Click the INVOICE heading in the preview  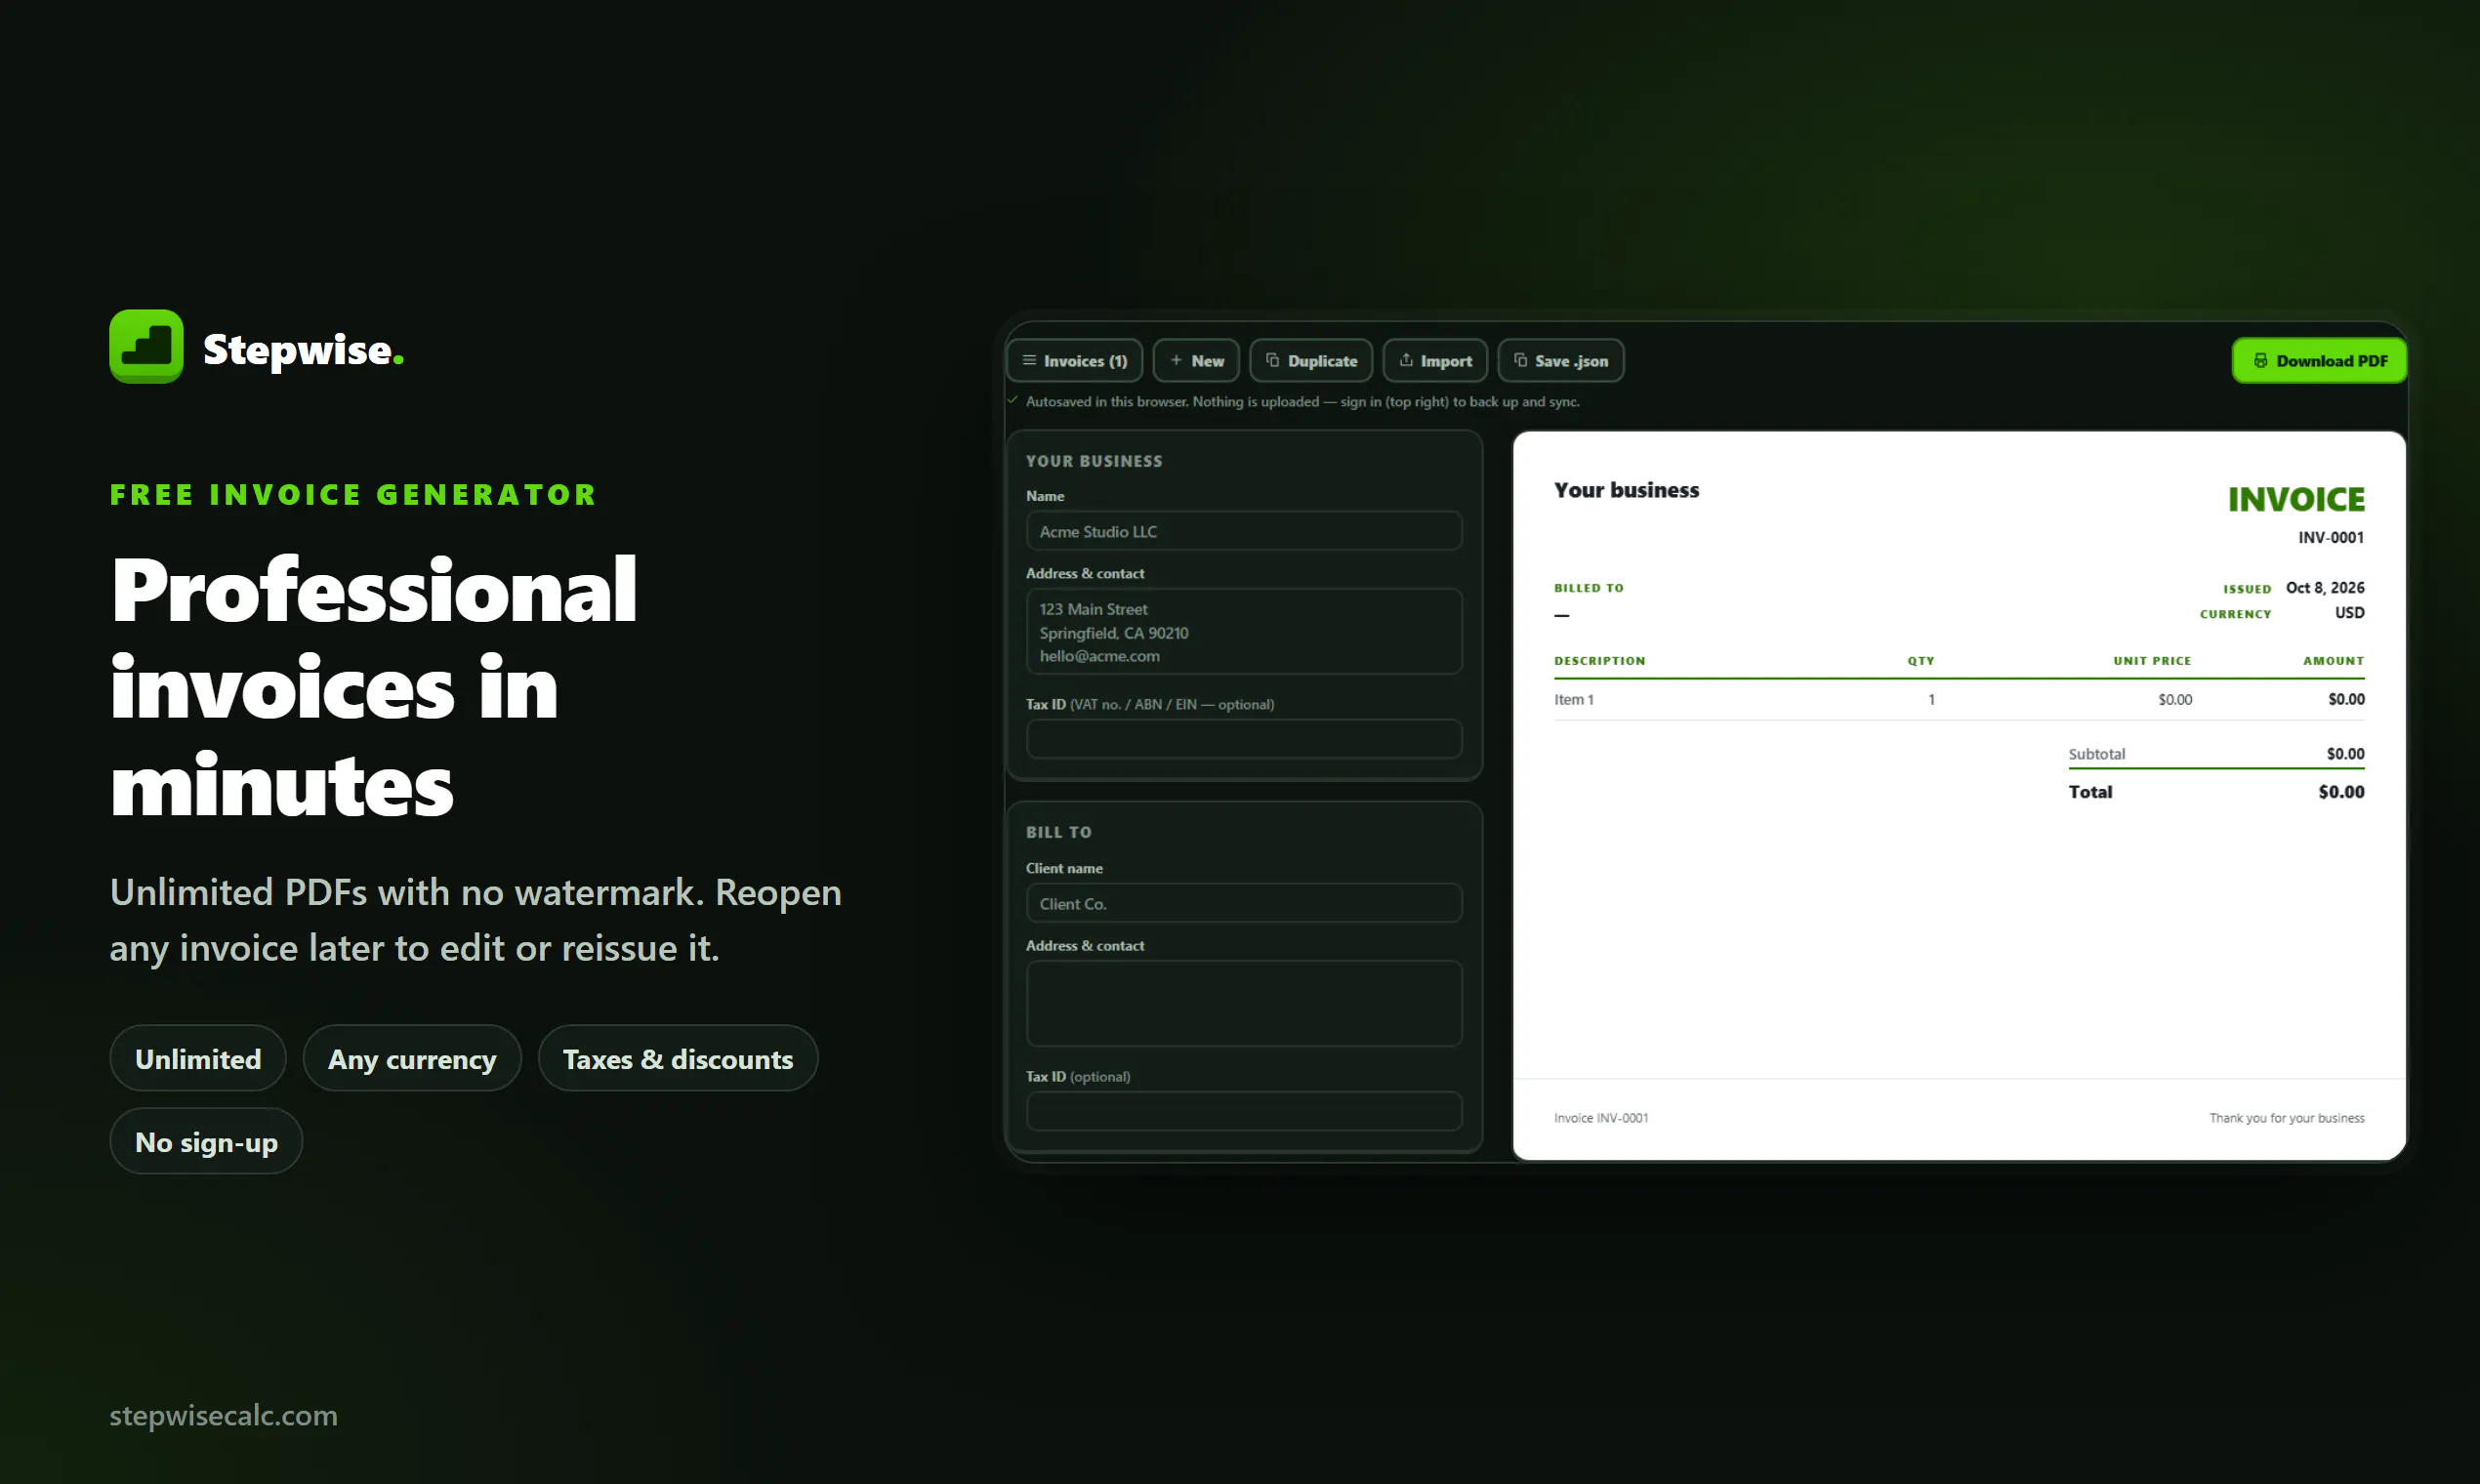pos(2296,499)
